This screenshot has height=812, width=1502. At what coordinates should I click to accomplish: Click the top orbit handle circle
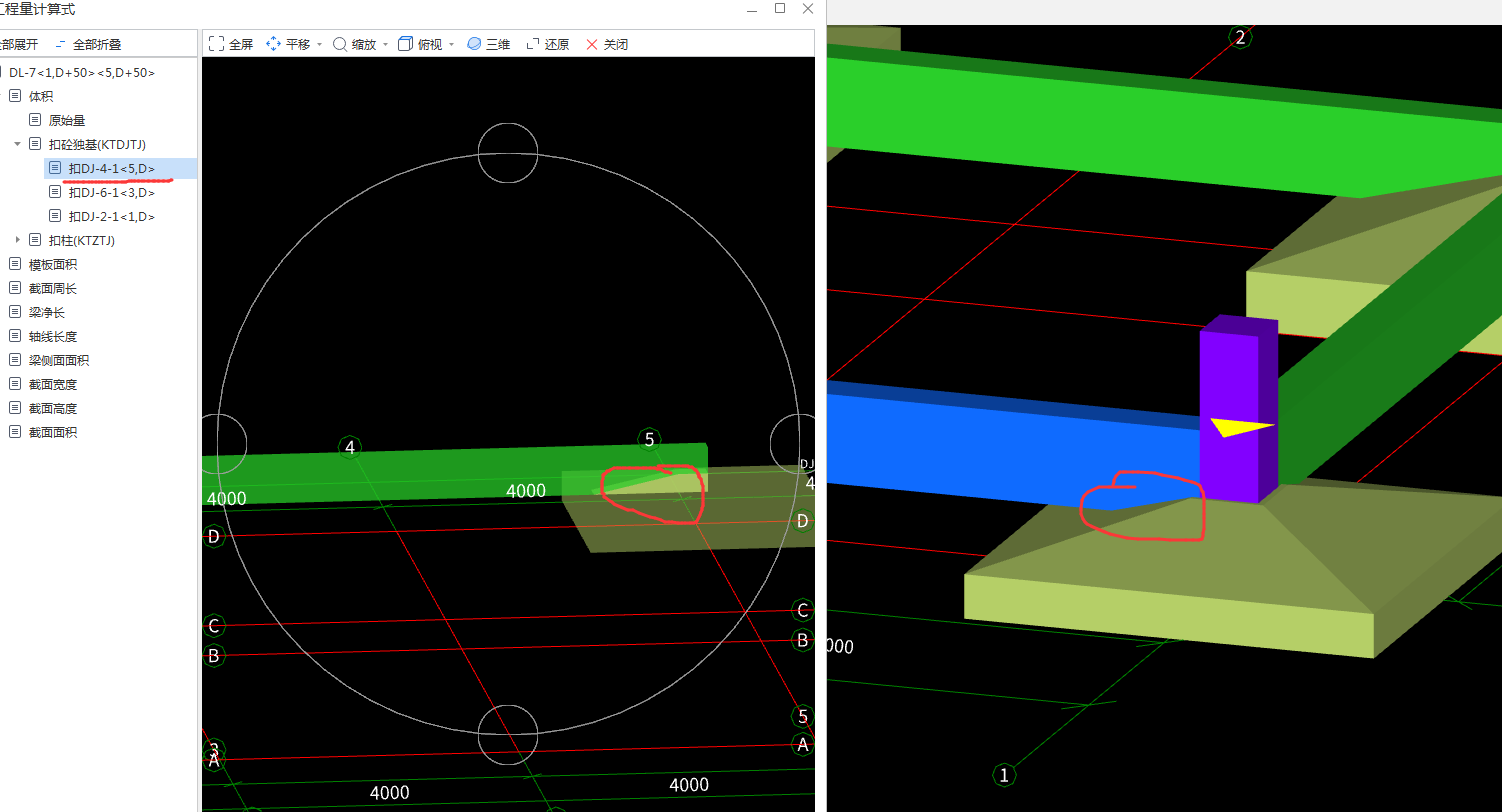click(508, 153)
